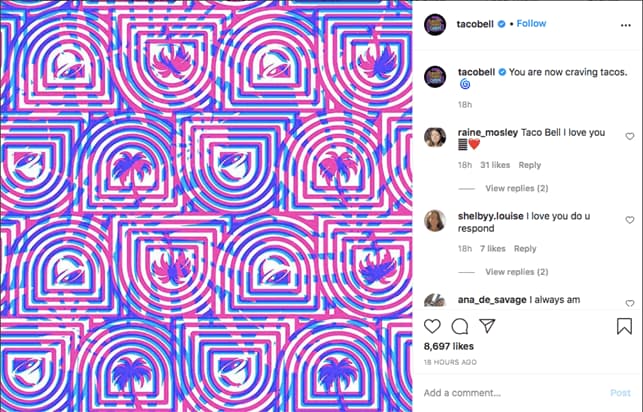Click the Post comment button
The width and height of the screenshot is (643, 412).
620,393
